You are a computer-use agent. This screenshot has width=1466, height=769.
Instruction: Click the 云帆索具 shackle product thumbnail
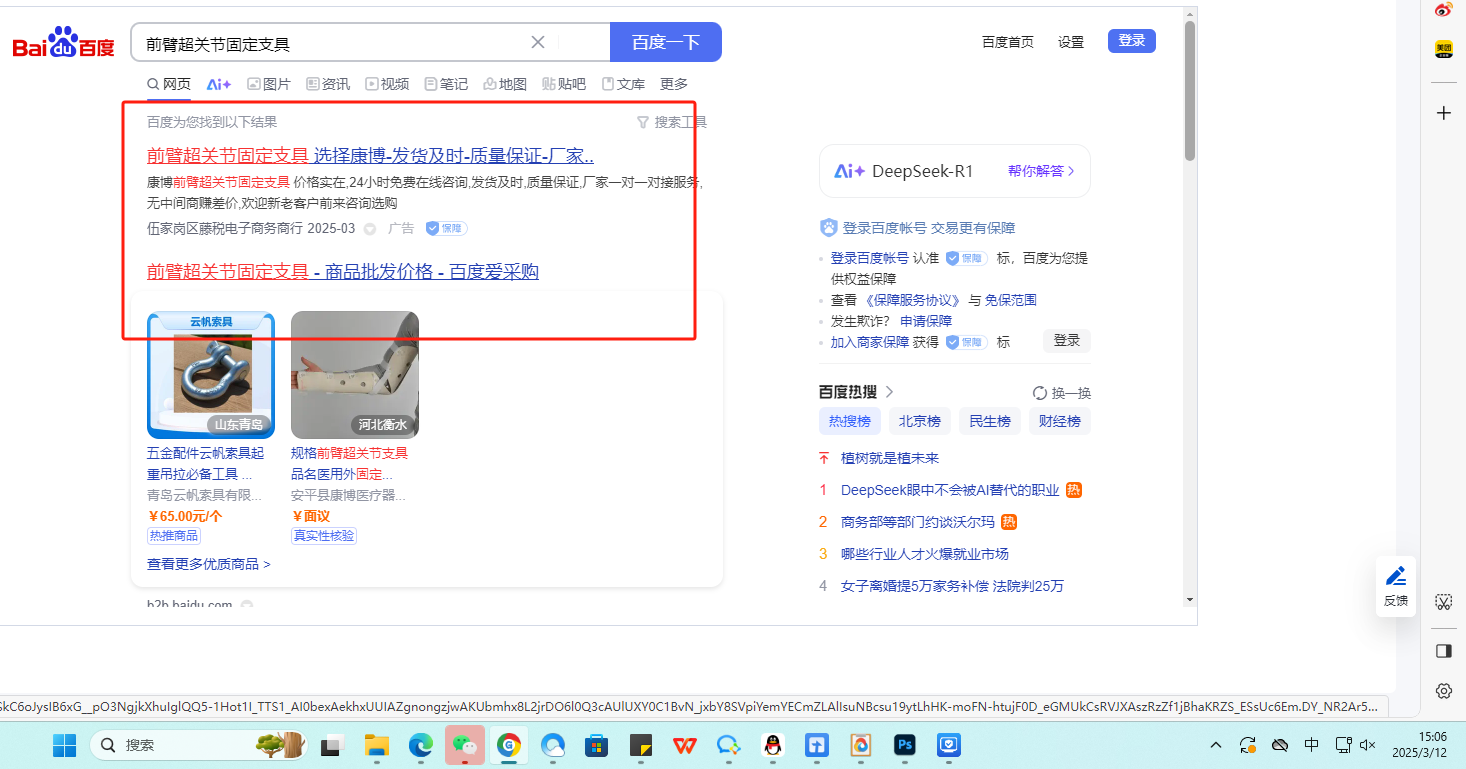(x=211, y=375)
